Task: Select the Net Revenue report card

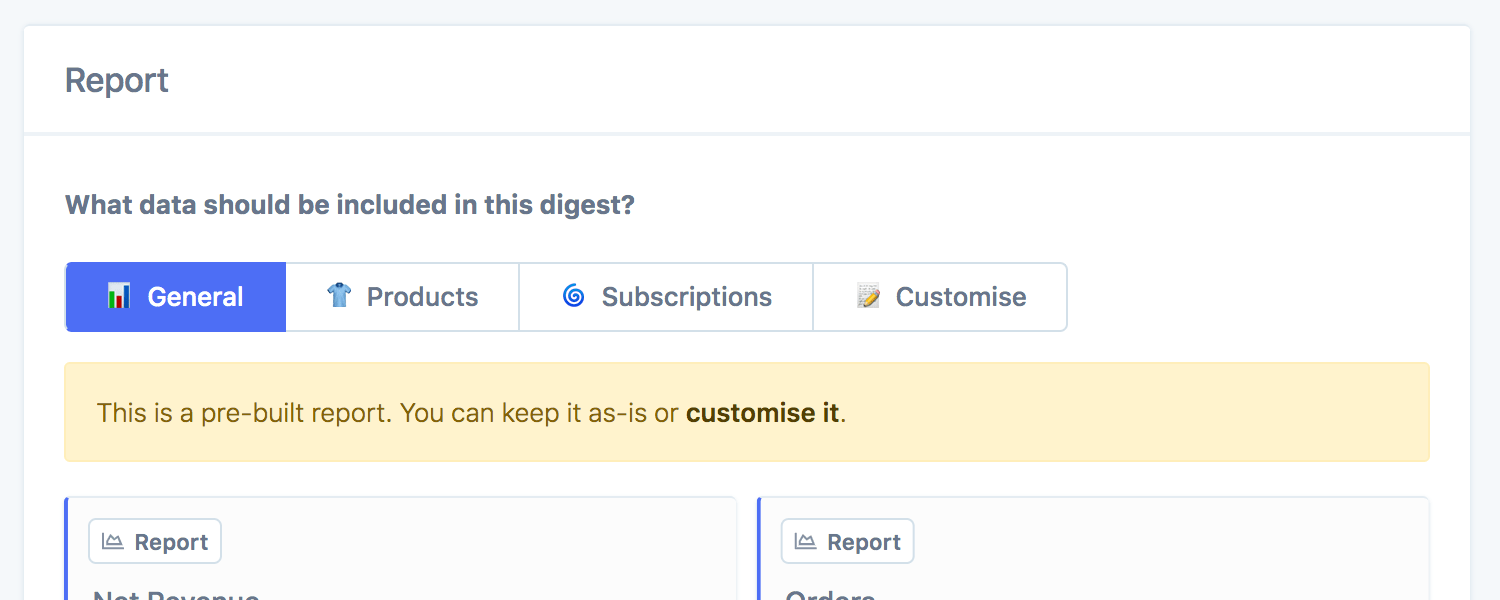Action: click(400, 560)
